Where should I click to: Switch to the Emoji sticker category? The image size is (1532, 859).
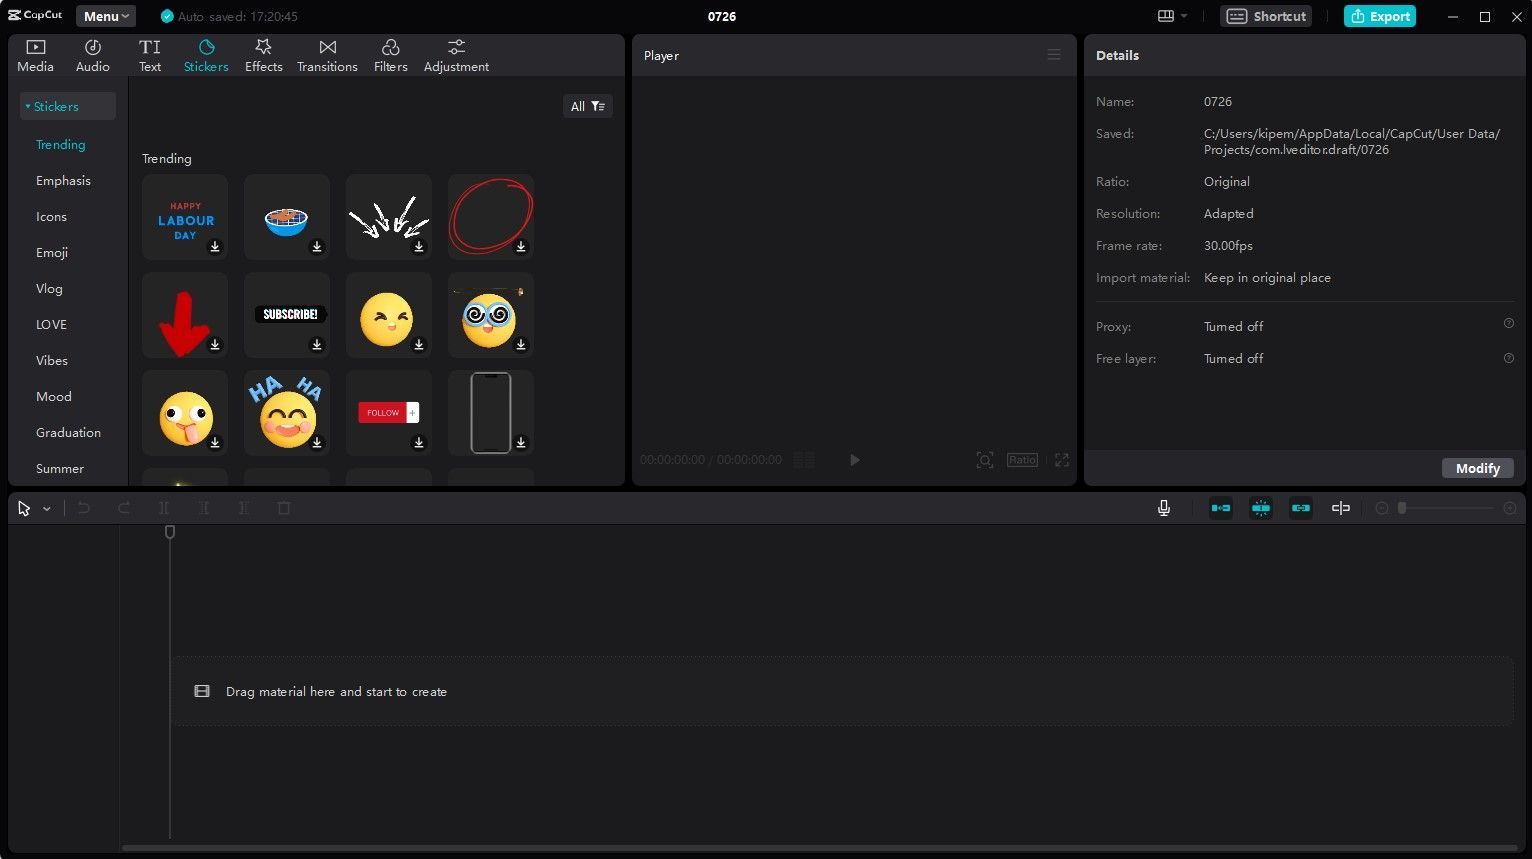[51, 252]
